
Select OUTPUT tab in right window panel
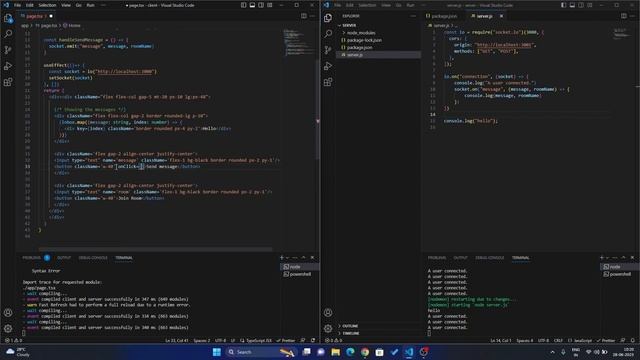460,258
